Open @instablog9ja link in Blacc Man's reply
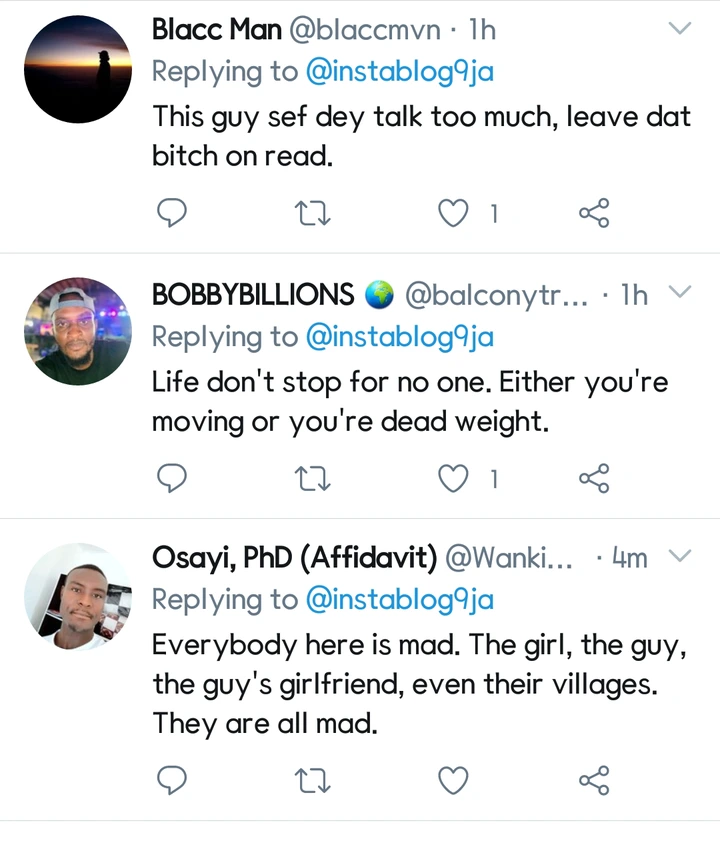This screenshot has width=720, height=843. point(399,73)
